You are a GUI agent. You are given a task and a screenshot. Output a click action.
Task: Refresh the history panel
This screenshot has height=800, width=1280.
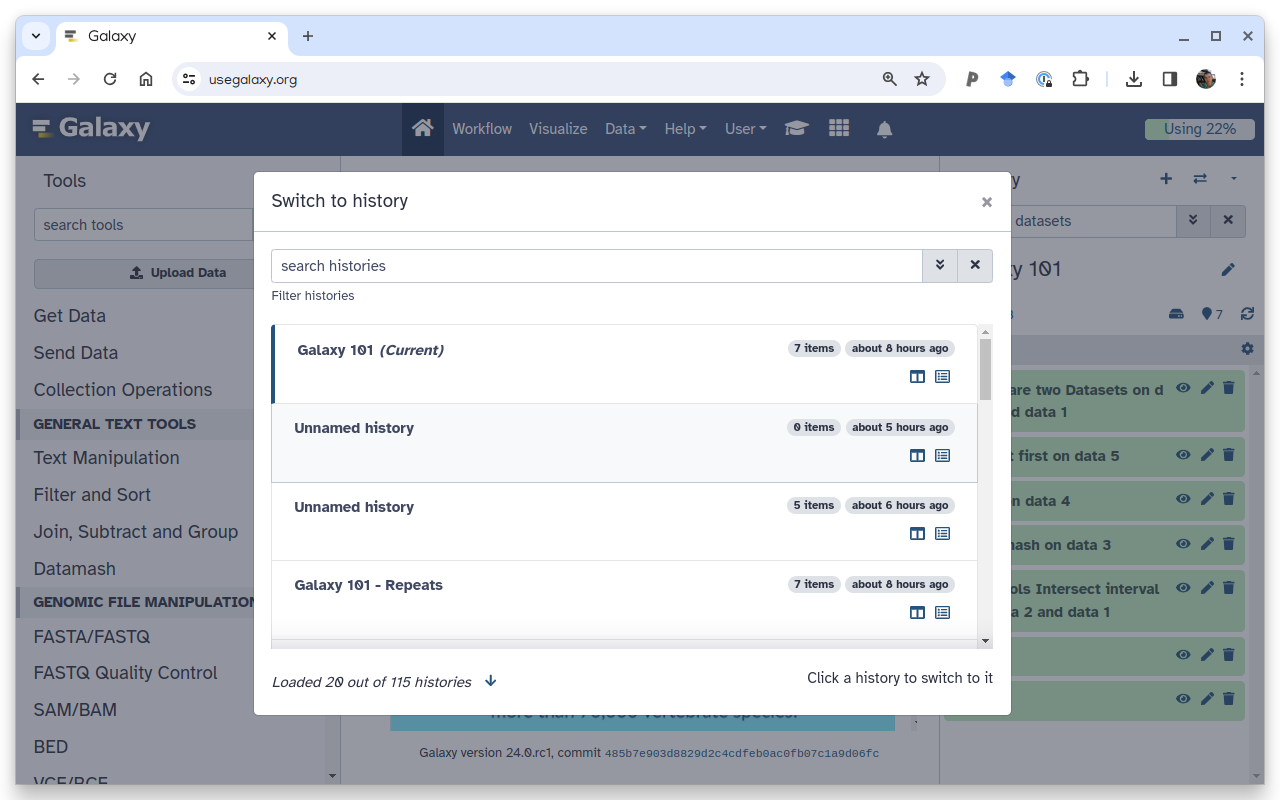coord(1247,314)
